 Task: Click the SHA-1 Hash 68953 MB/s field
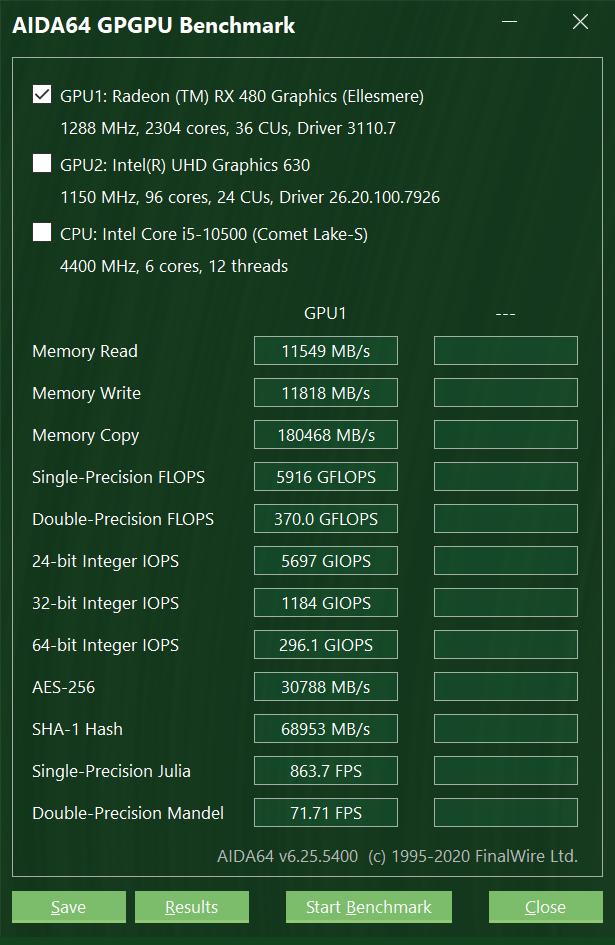click(x=326, y=729)
